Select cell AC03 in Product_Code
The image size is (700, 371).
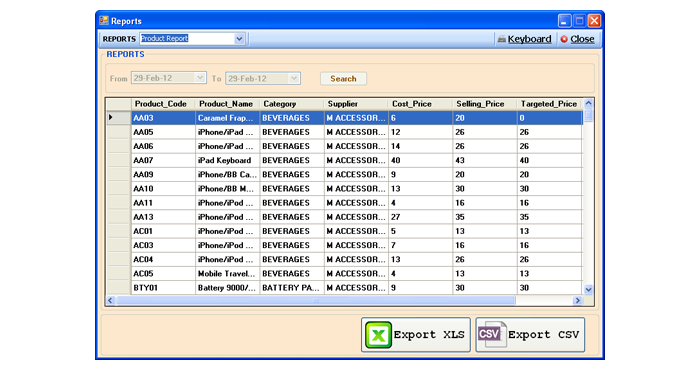tap(163, 246)
